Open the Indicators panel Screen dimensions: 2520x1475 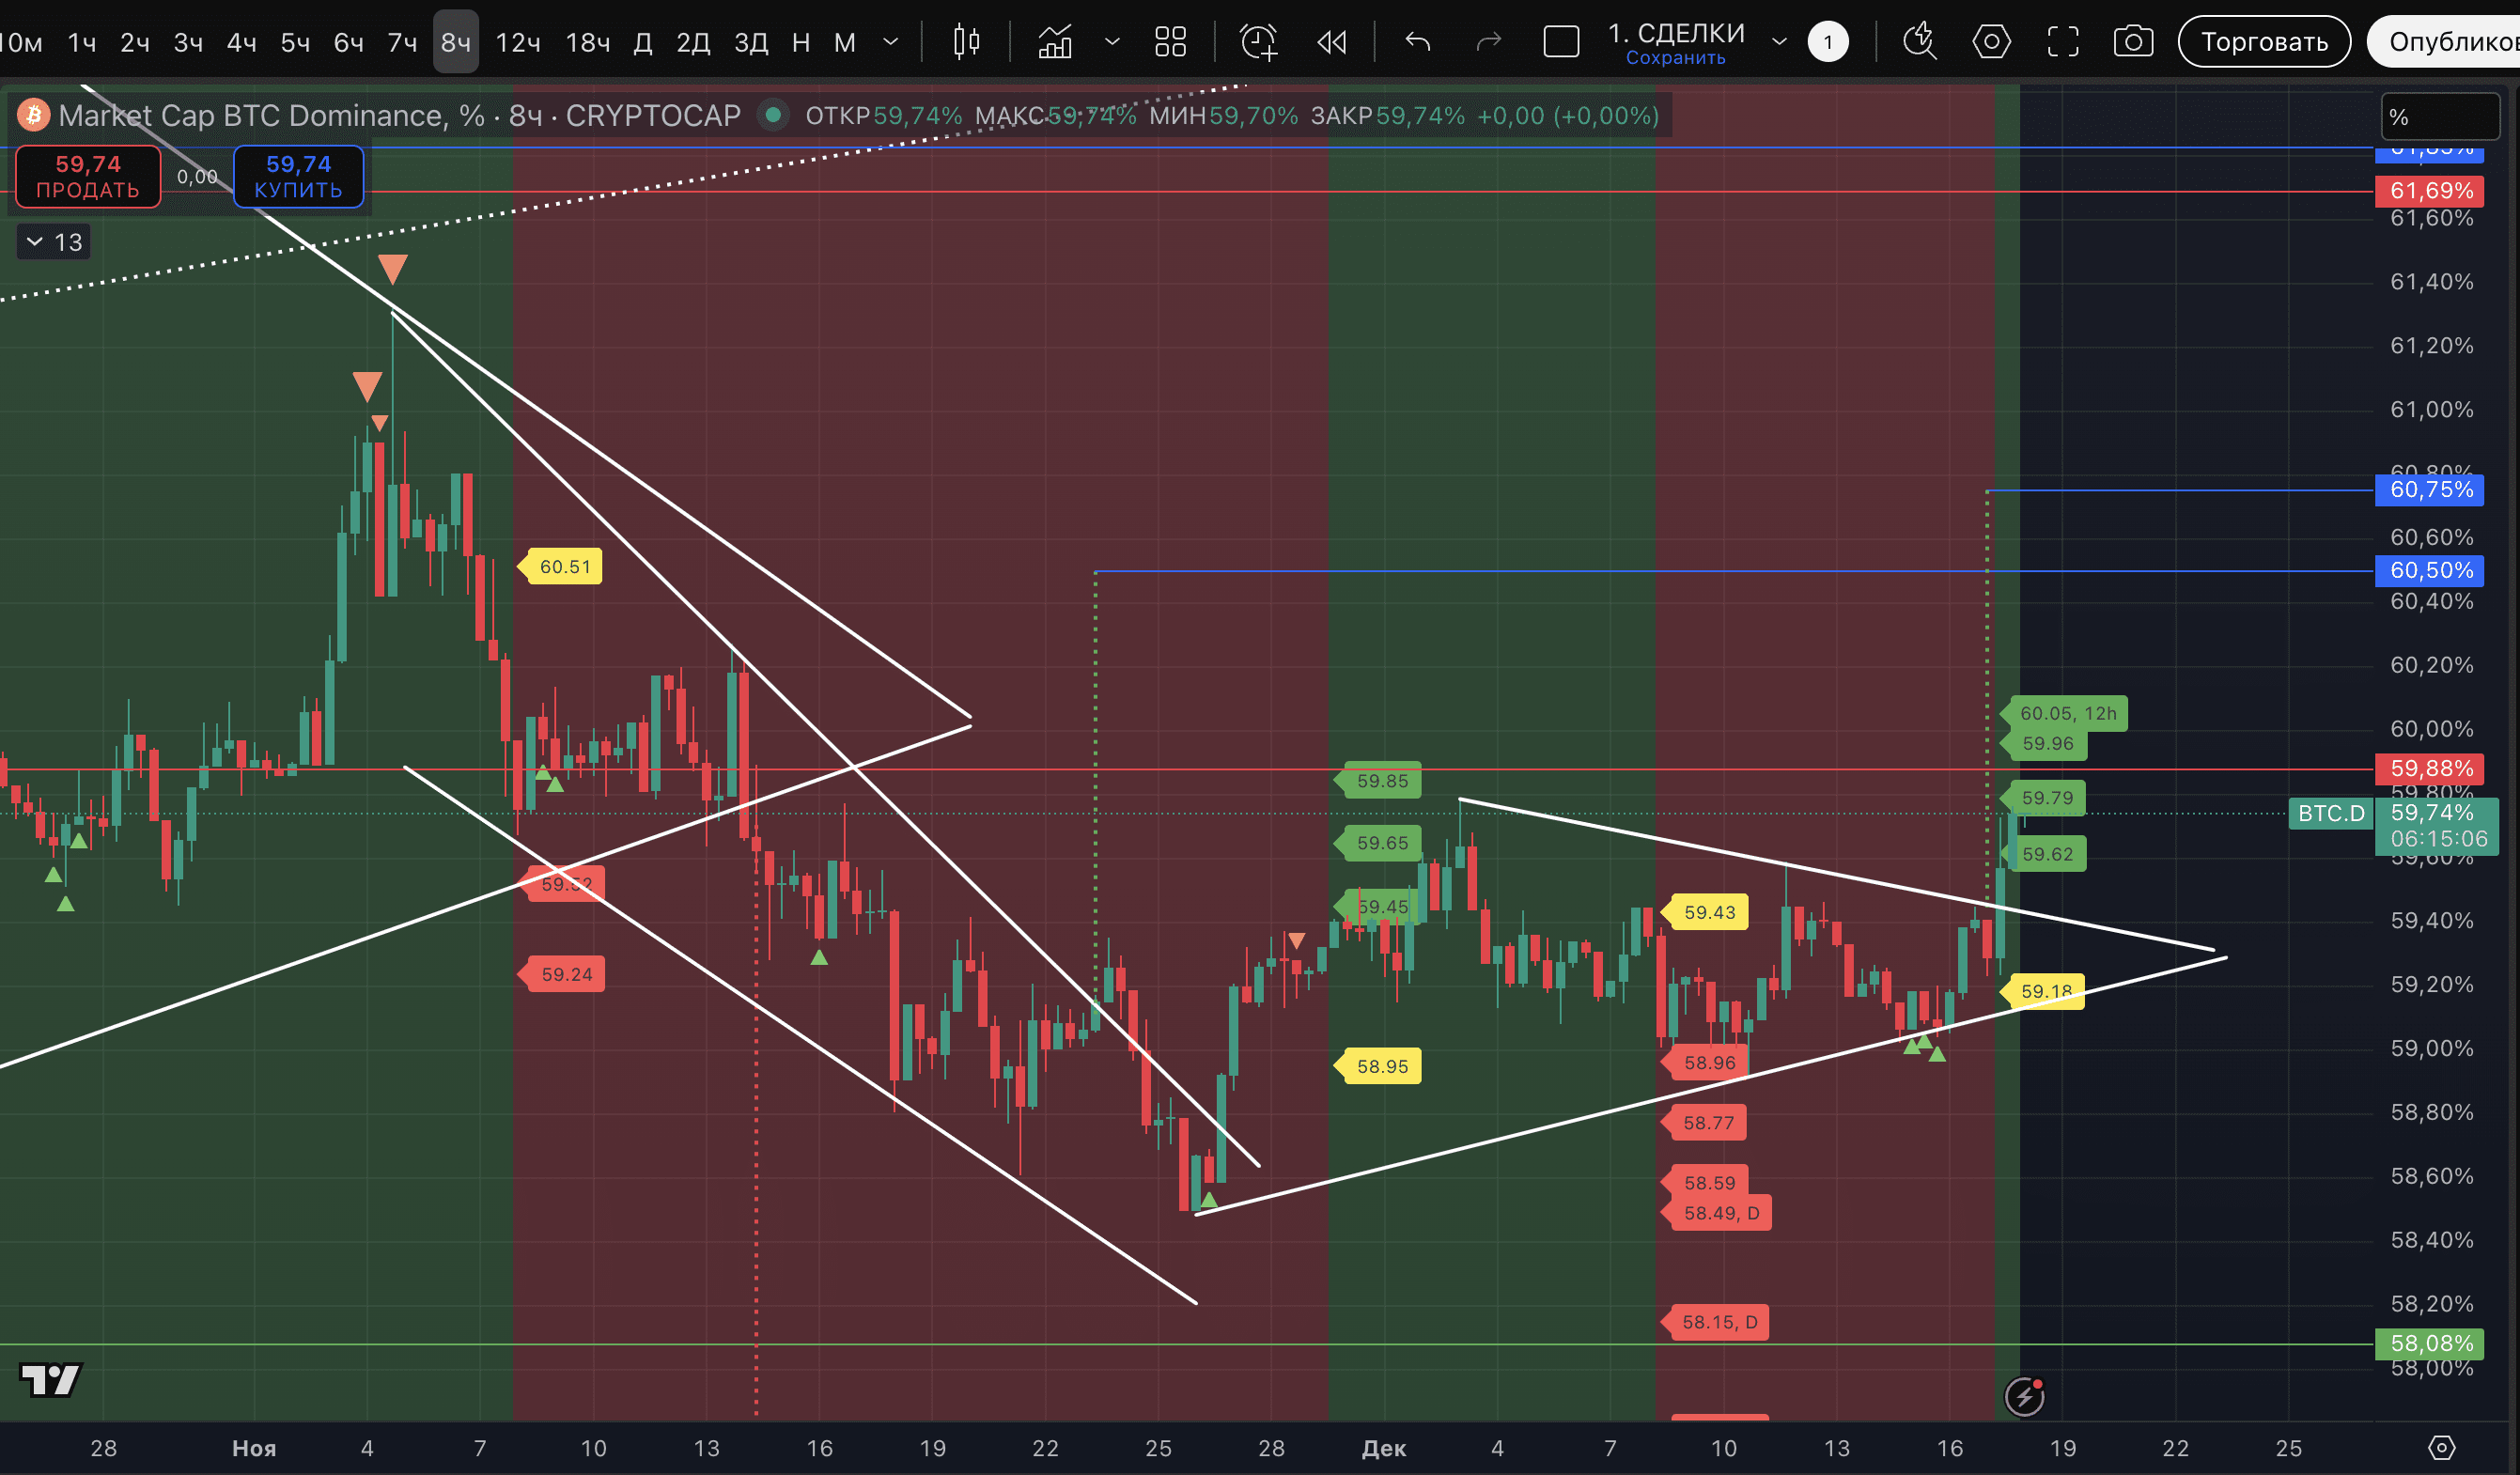1055,42
